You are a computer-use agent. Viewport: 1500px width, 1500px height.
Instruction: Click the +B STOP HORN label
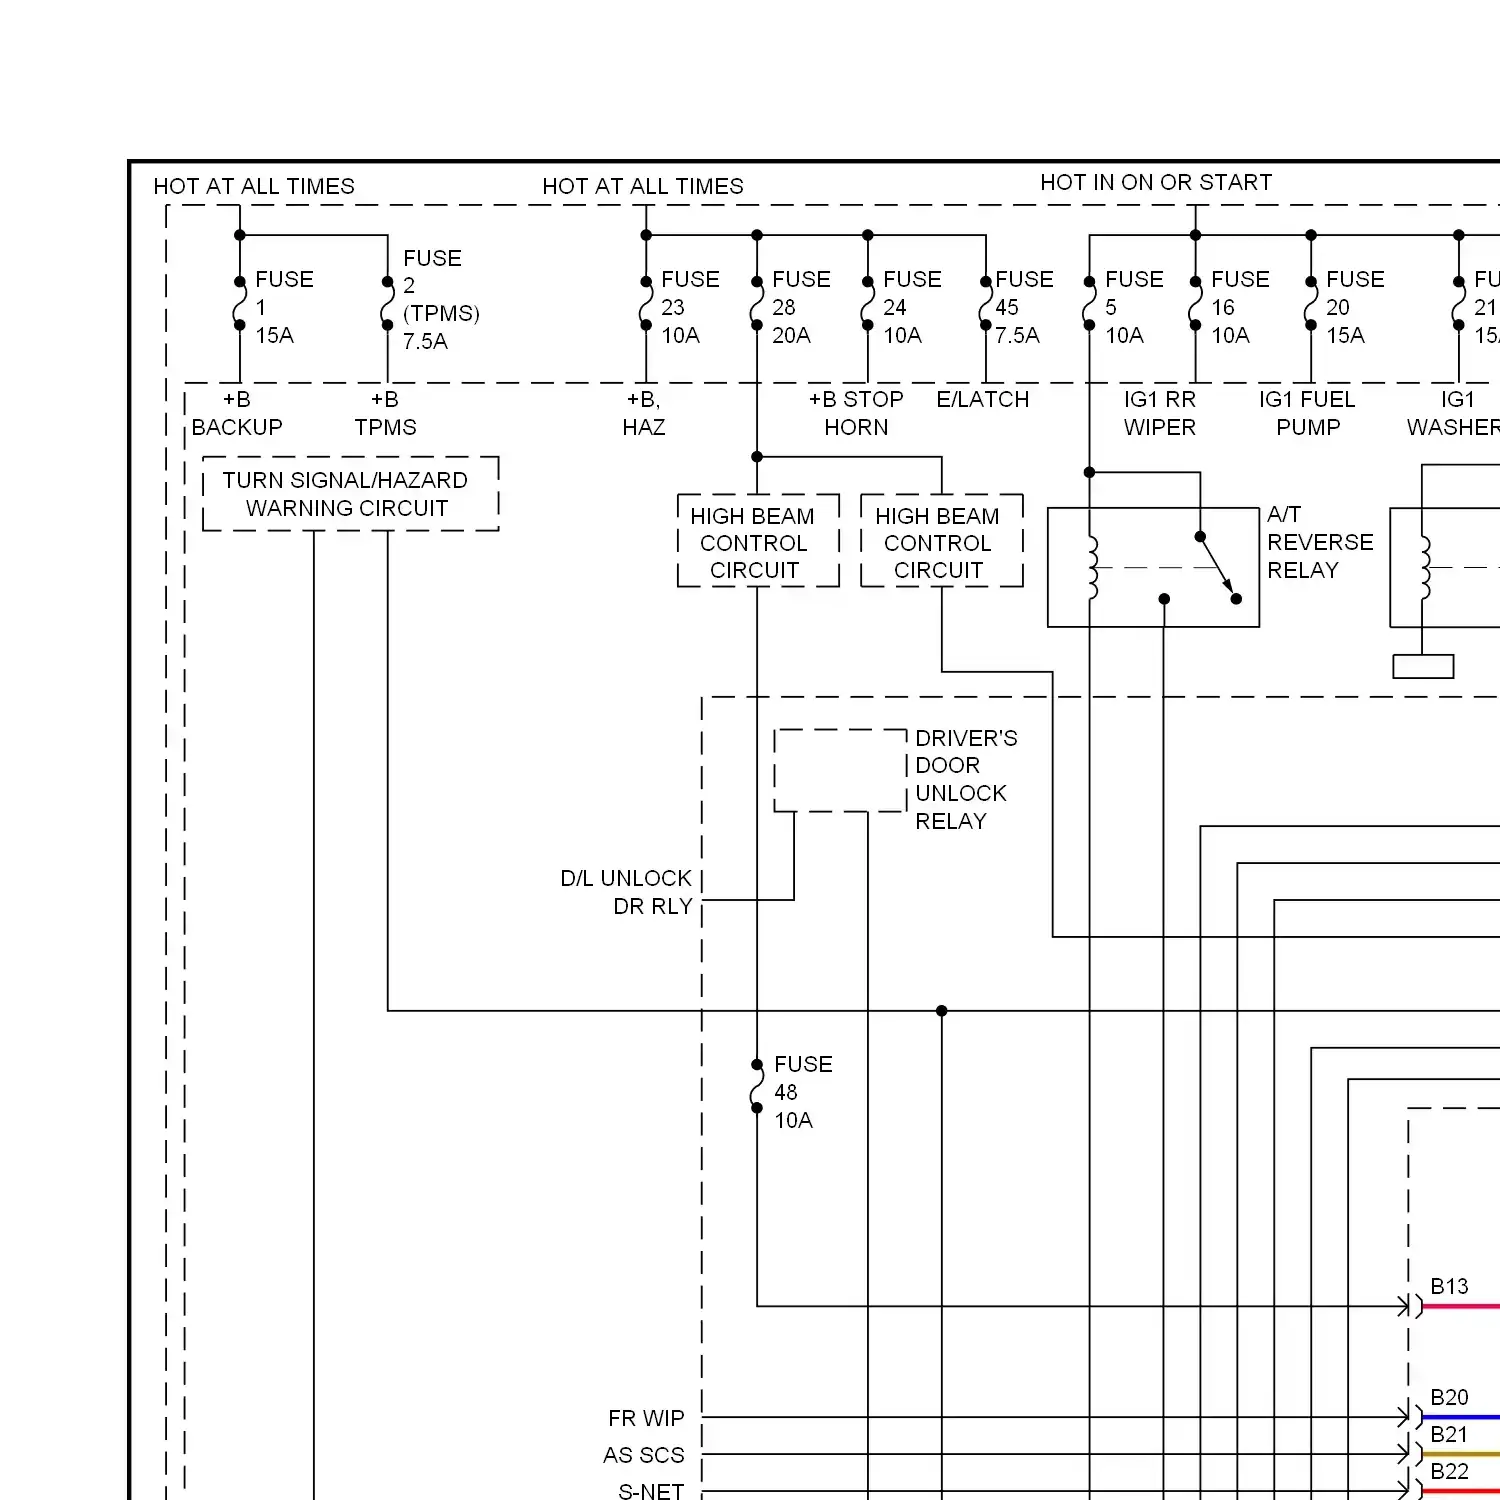856,413
